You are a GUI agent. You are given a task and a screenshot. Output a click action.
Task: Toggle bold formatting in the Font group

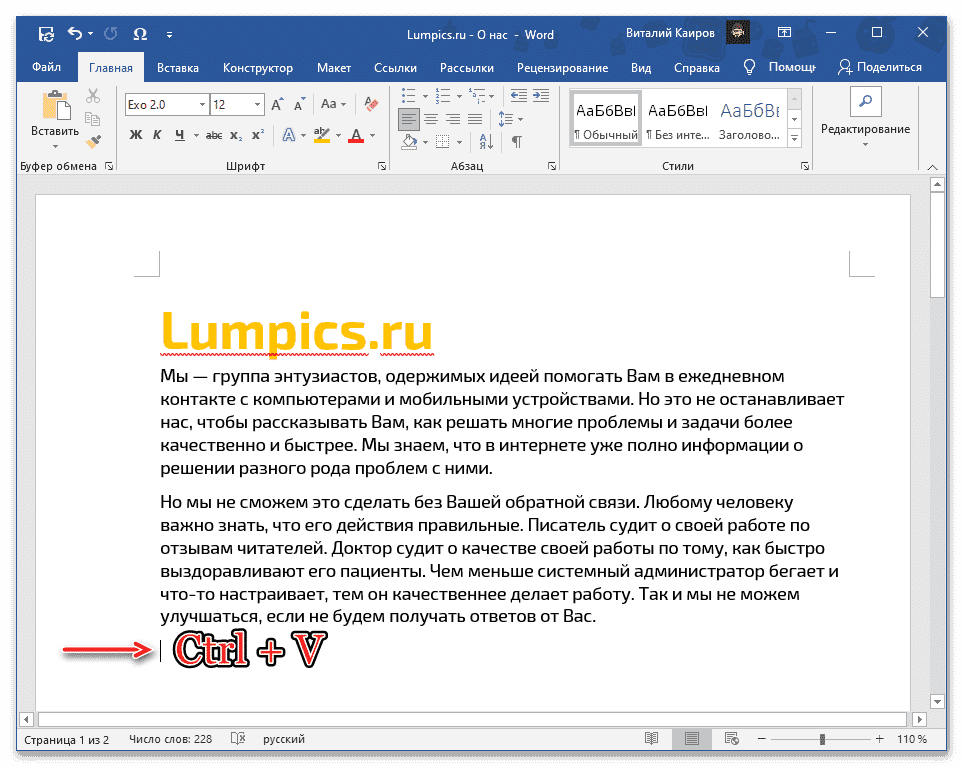click(136, 134)
